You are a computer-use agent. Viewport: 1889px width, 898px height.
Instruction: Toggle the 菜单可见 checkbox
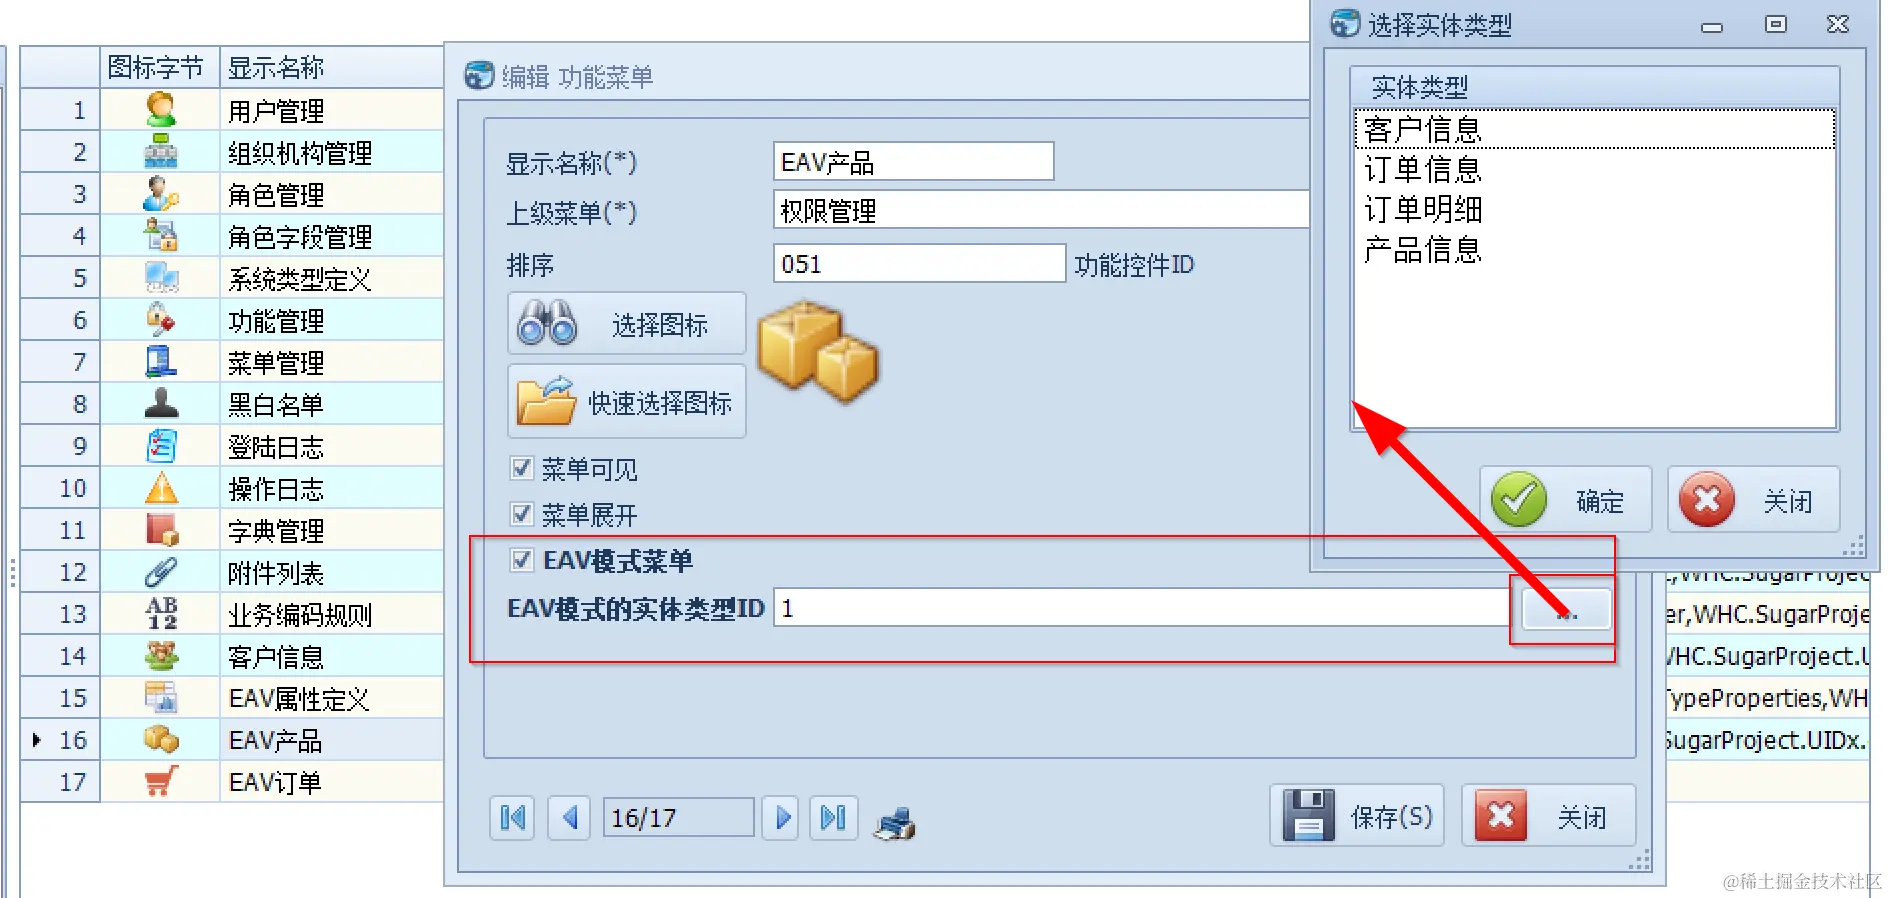click(x=521, y=468)
